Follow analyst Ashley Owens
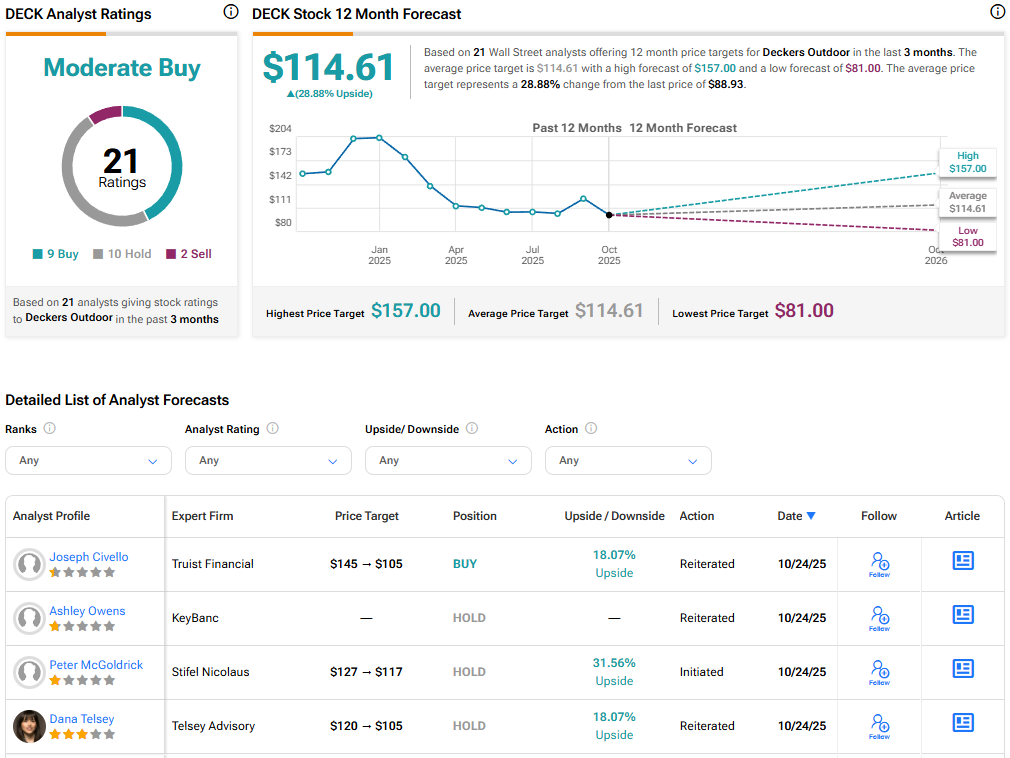 point(879,618)
